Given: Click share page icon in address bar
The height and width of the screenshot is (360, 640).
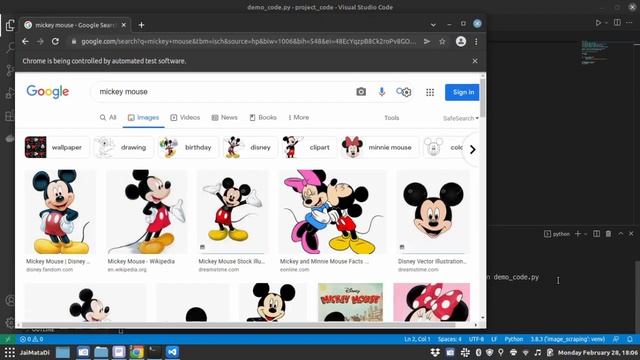Looking at the screenshot, I should pyautogui.click(x=427, y=42).
